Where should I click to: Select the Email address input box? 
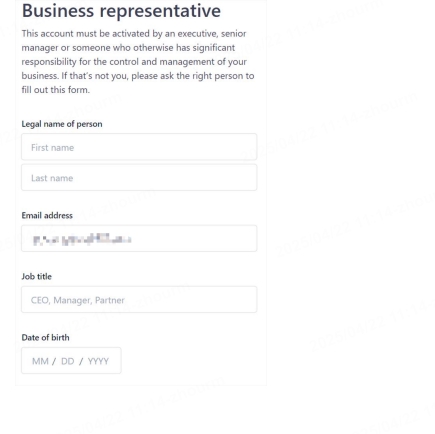[x=139, y=238]
